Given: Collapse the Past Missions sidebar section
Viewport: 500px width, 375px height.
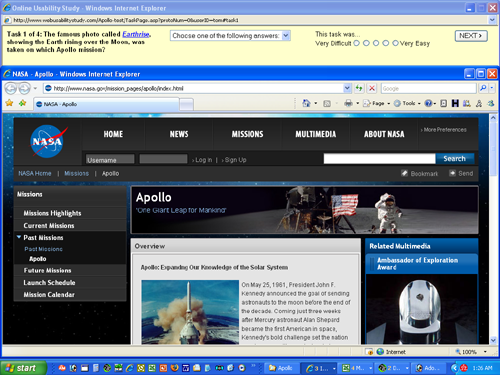Looking at the screenshot, I should tap(19, 237).
